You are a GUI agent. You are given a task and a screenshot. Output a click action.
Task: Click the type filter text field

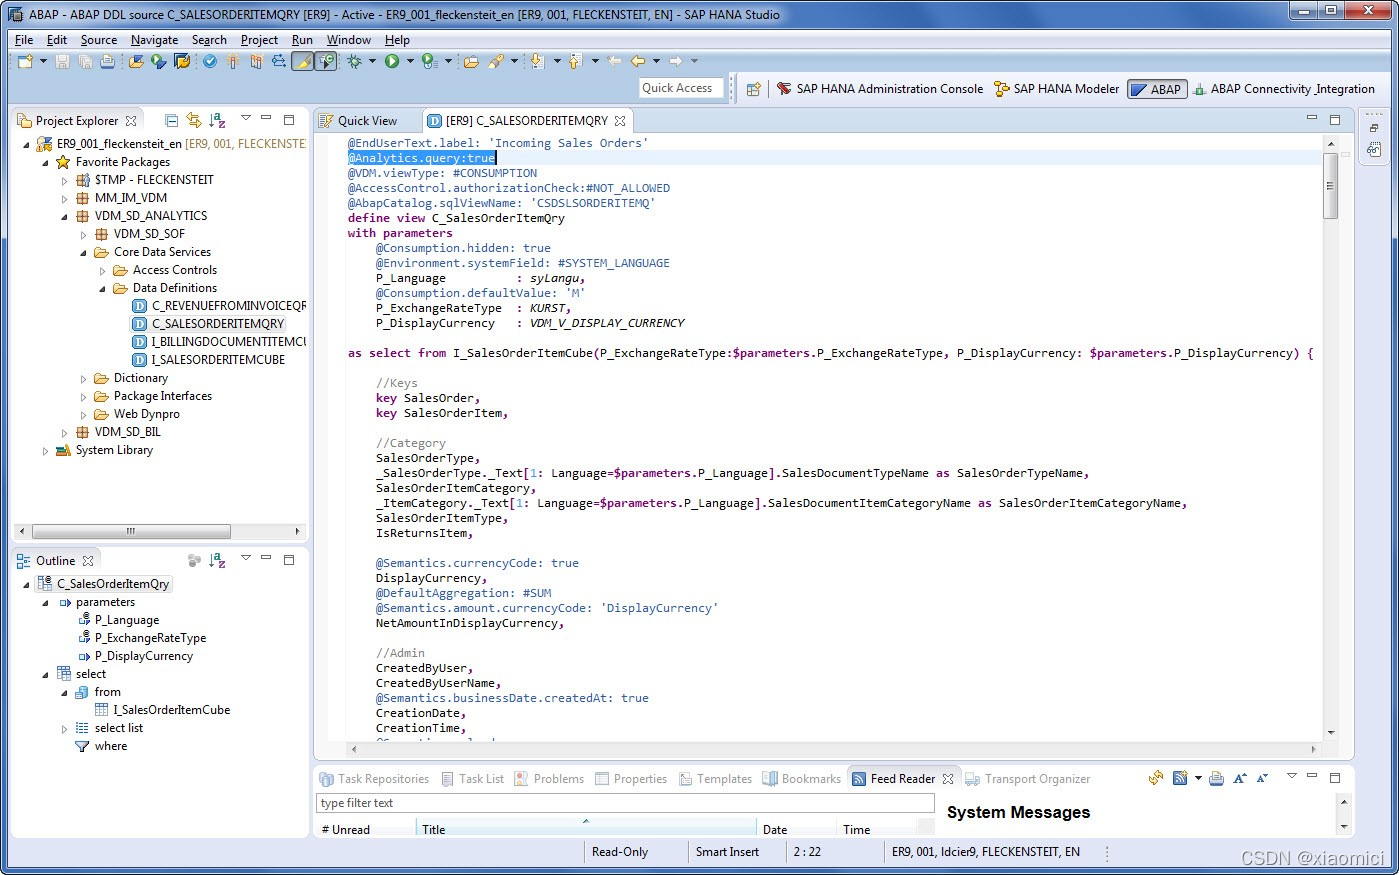[x=625, y=803]
